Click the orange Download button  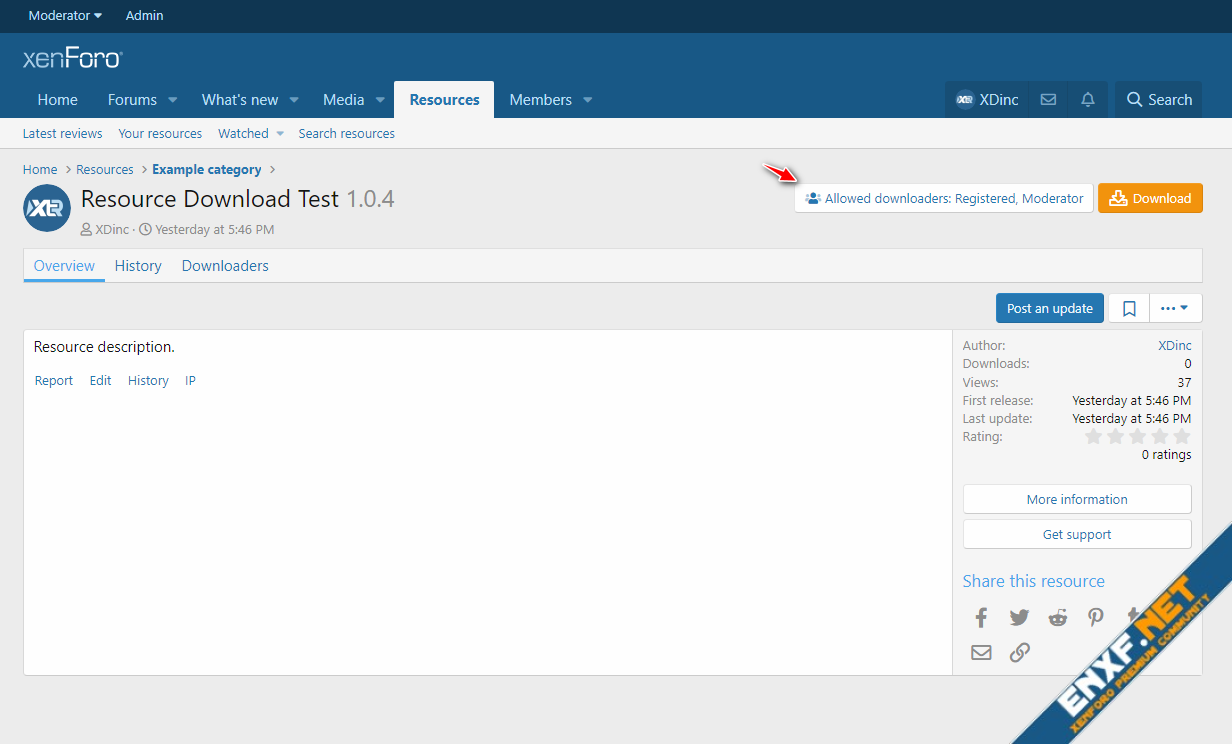(x=1150, y=198)
